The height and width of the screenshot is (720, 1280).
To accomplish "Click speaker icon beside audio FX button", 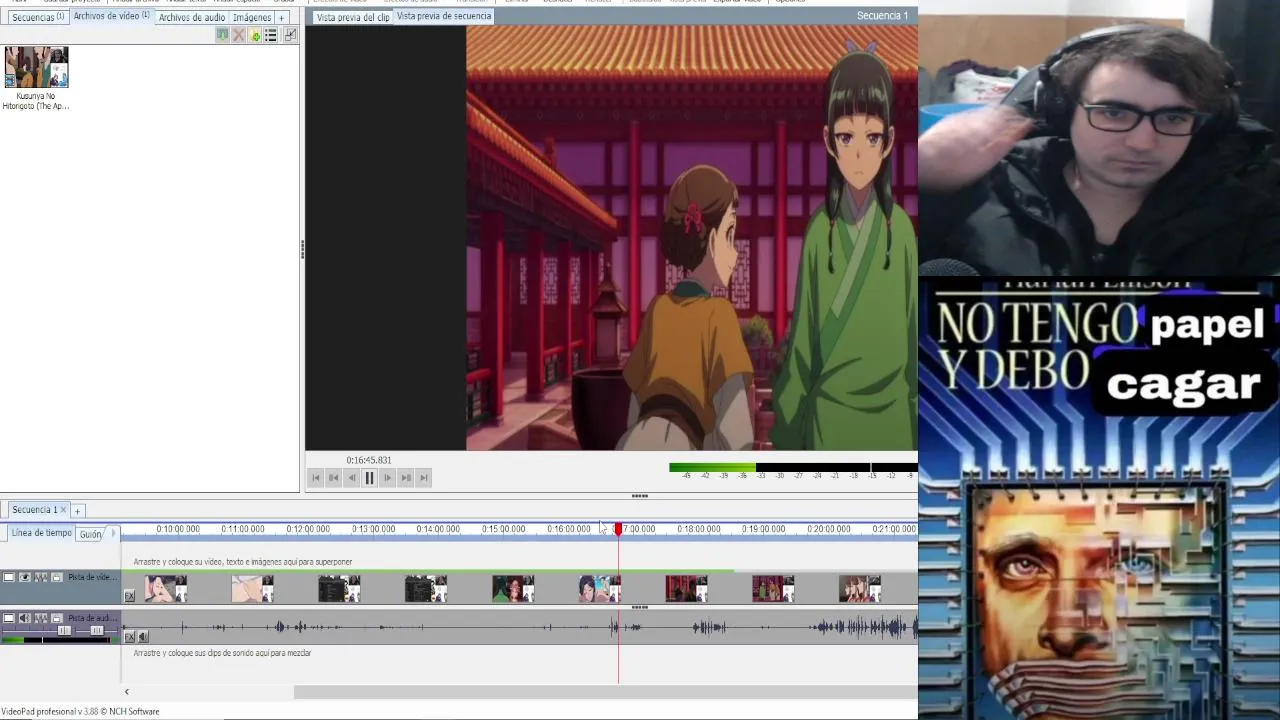I will [x=143, y=637].
